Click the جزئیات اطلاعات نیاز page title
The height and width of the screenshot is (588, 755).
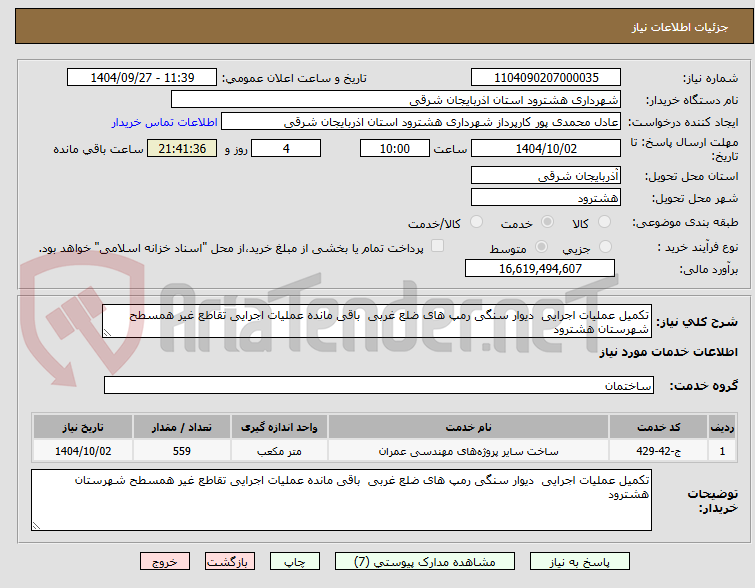tap(680, 27)
